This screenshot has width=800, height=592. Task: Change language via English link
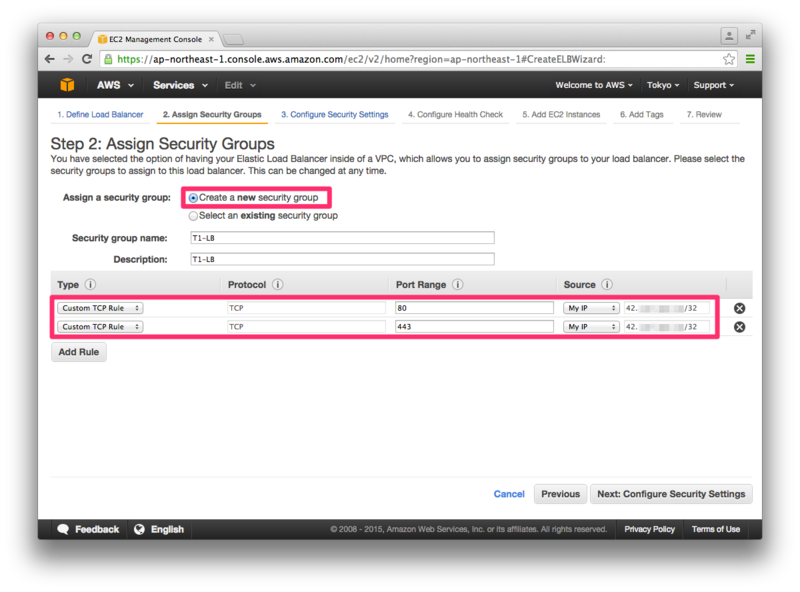[167, 529]
